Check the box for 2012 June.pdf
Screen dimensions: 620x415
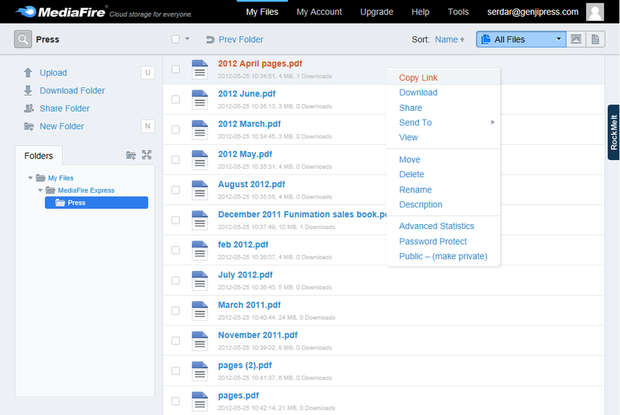[x=176, y=100]
